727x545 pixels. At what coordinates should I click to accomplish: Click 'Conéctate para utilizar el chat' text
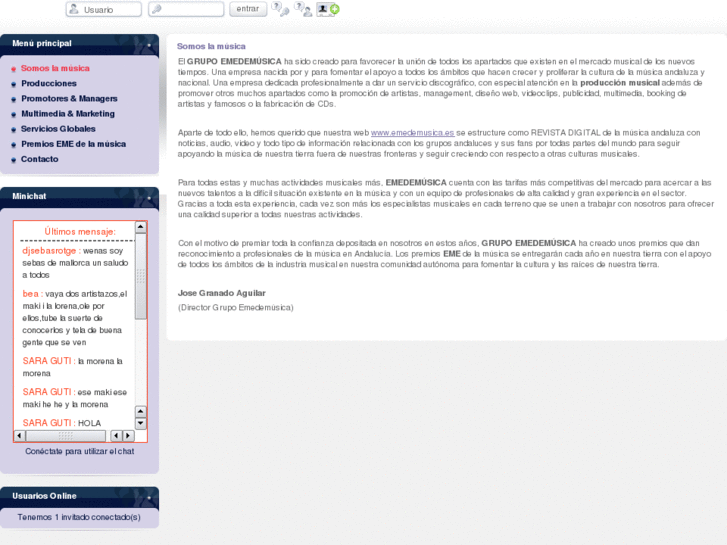point(80,451)
